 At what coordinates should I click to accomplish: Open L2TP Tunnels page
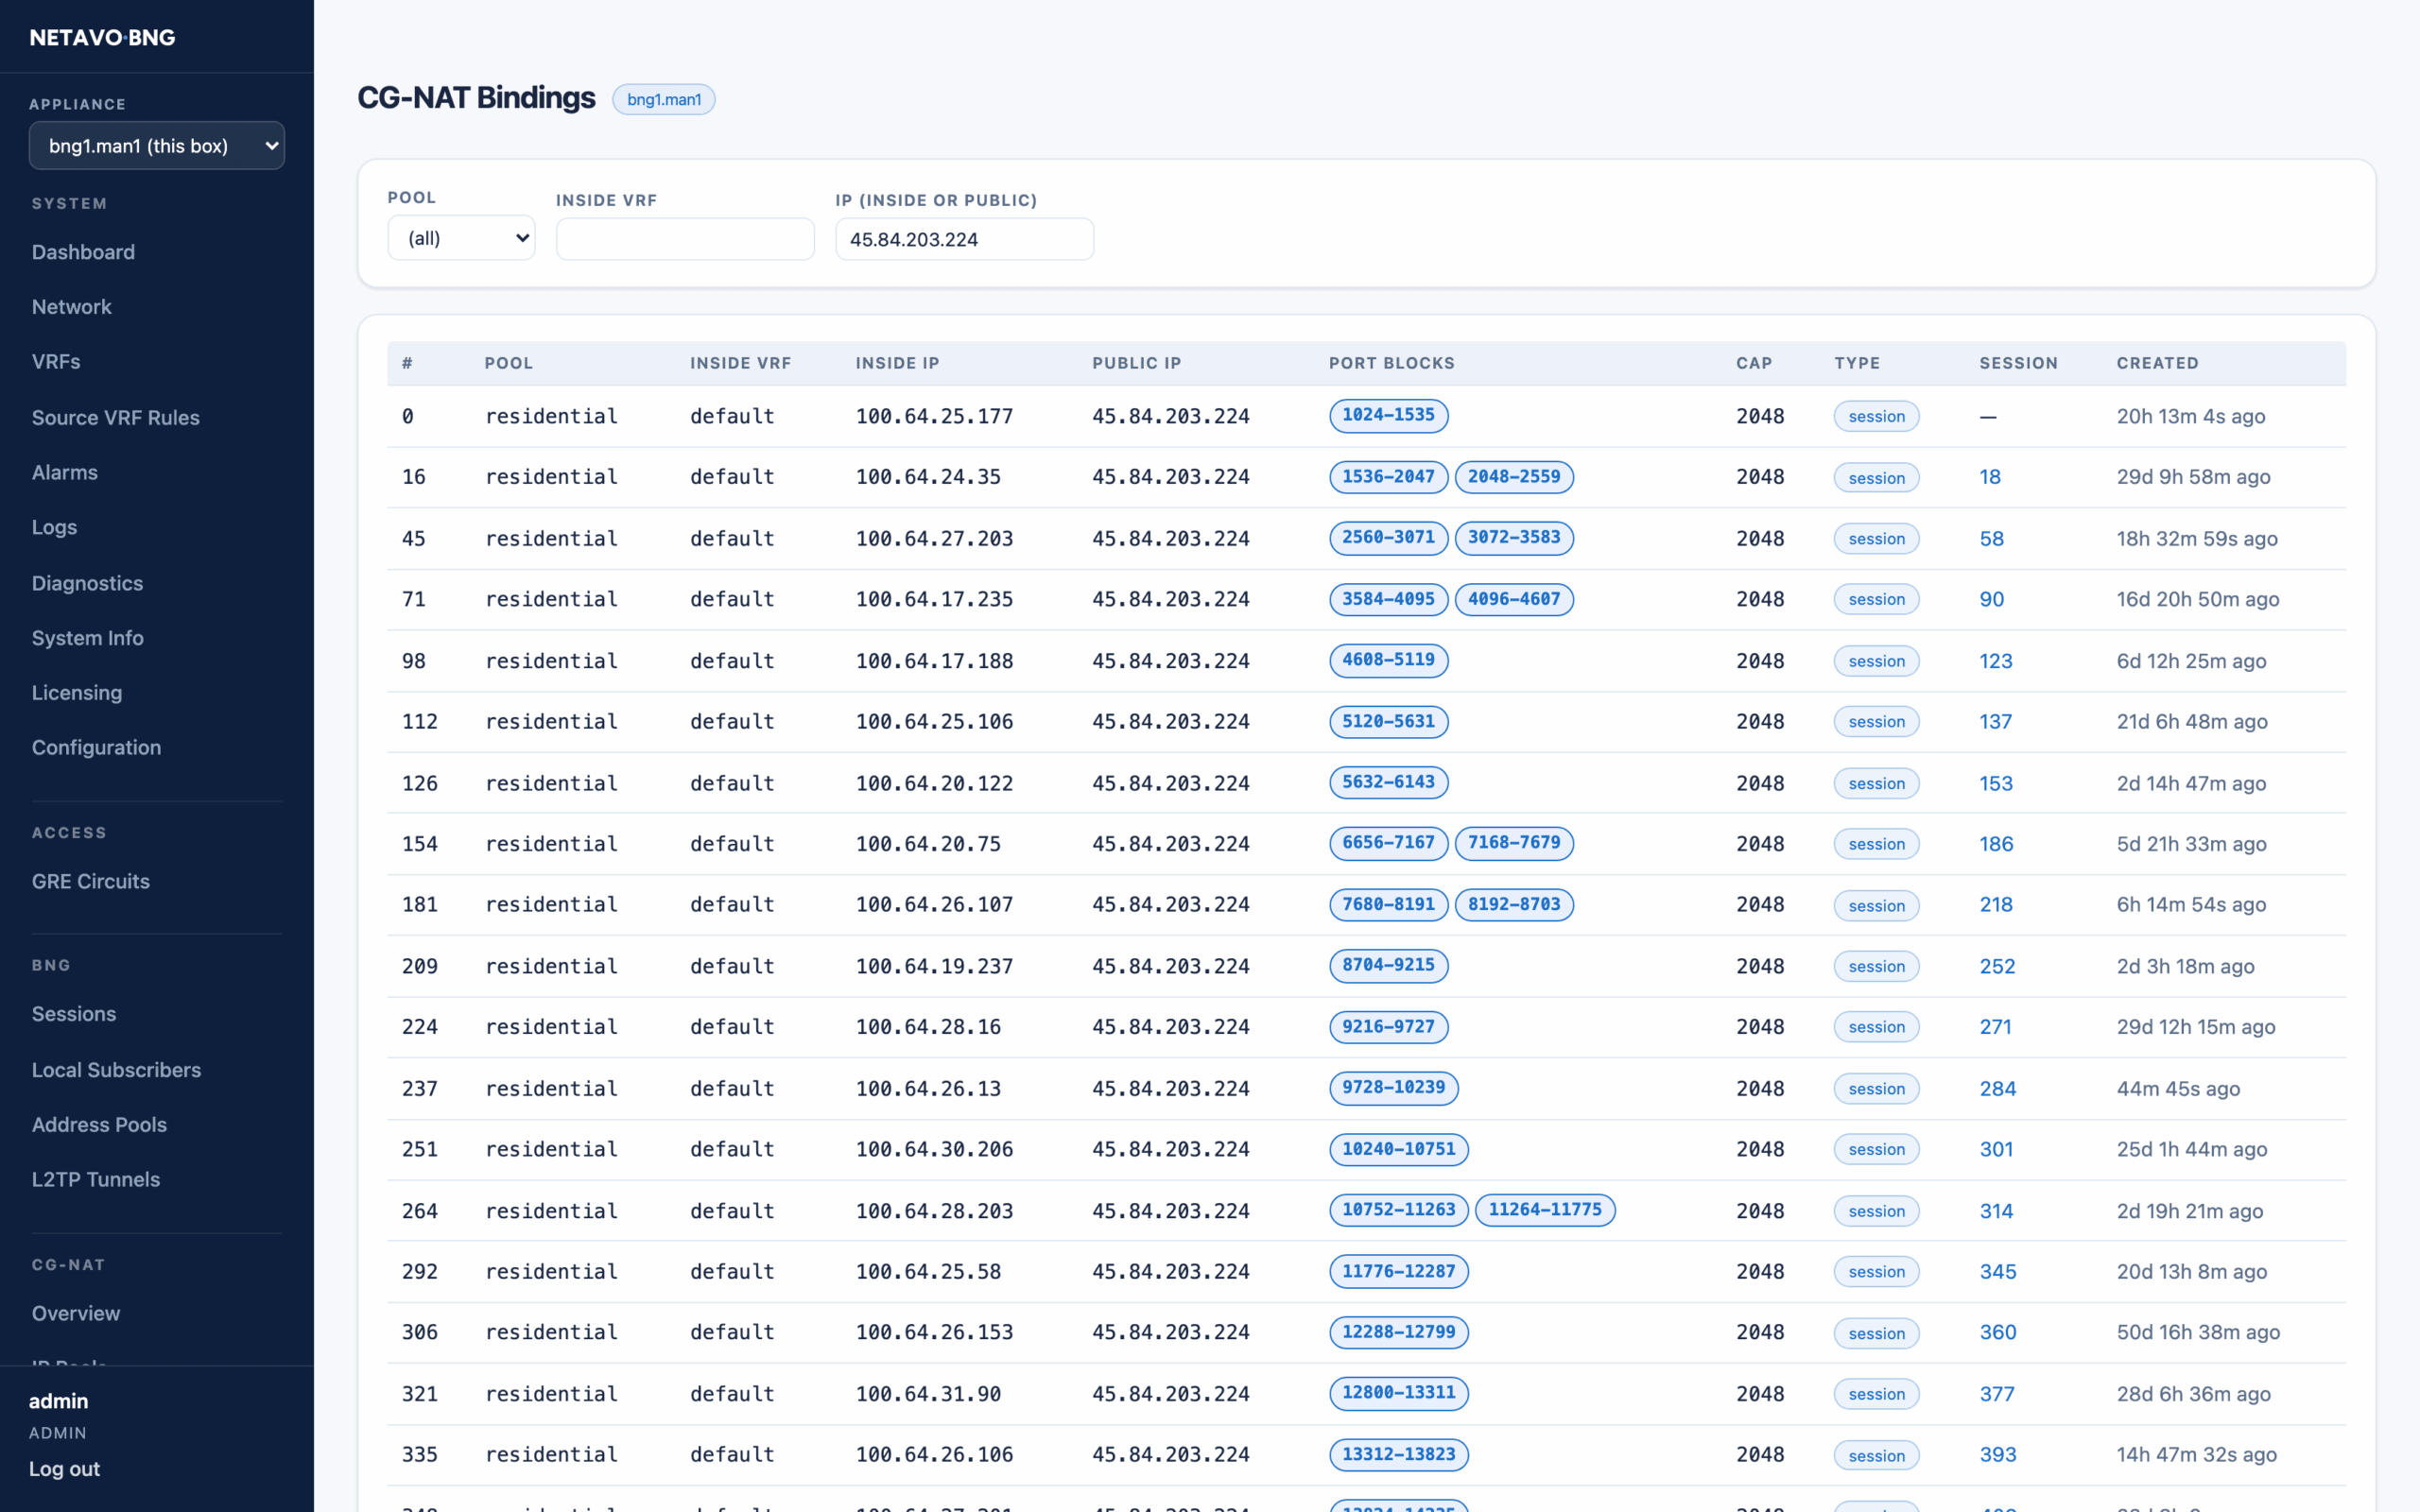96,1179
